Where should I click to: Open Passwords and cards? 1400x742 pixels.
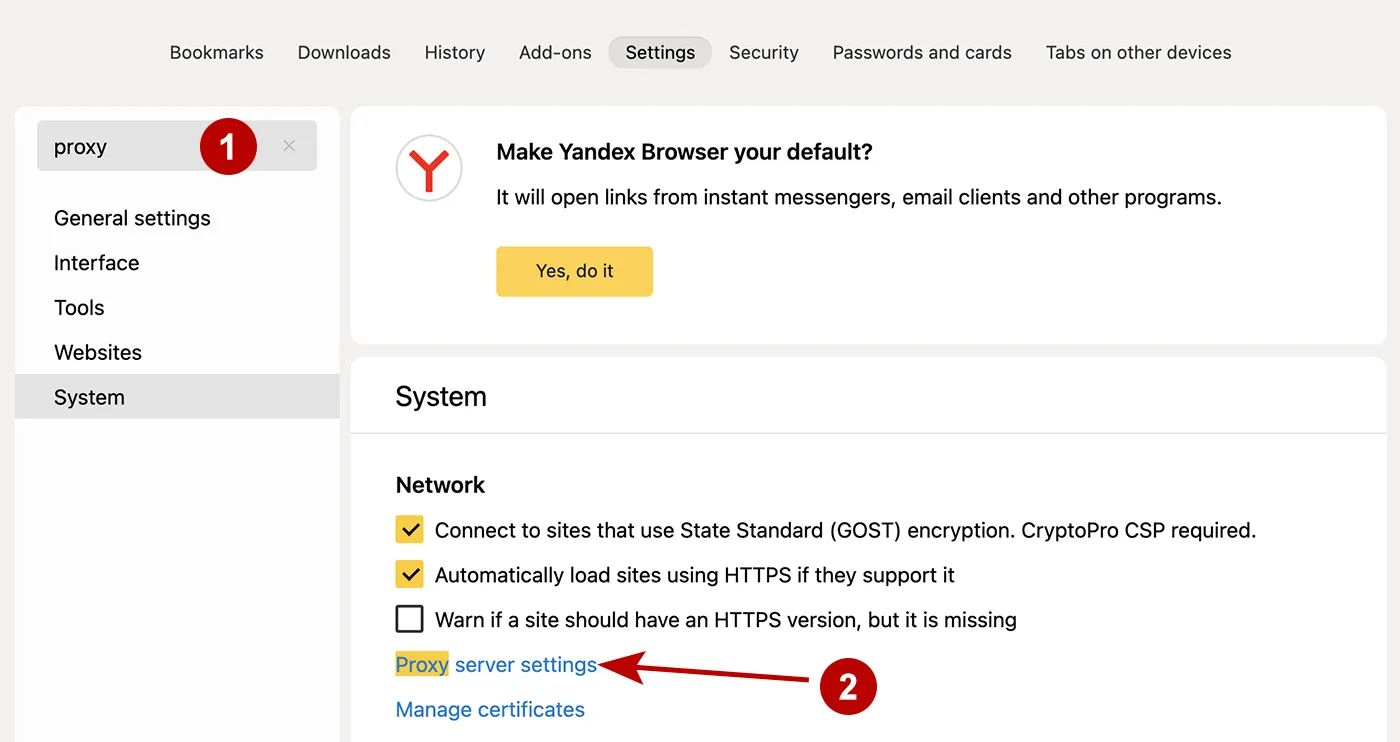pyautogui.click(x=922, y=52)
